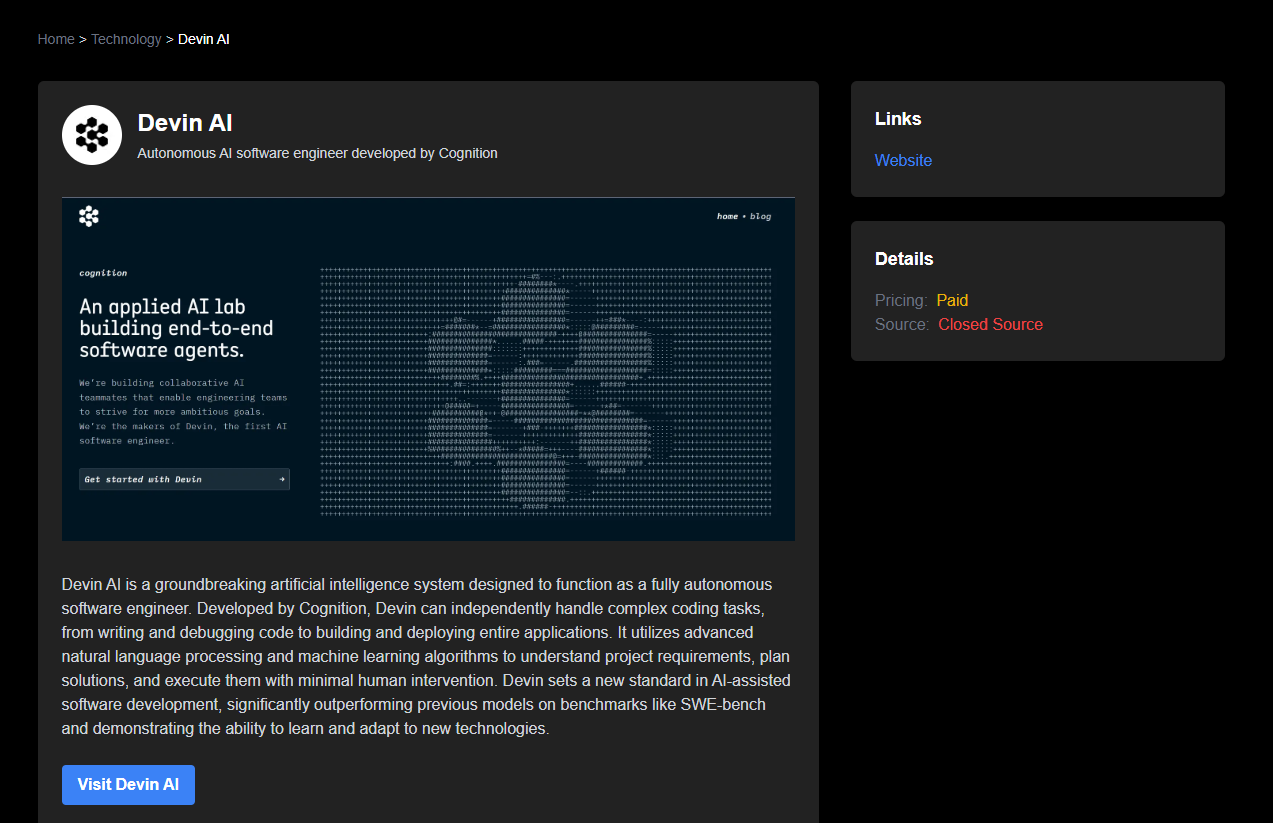The image size is (1273, 823).
Task: Click the 'home' nav item in the preview
Action: [x=727, y=216]
